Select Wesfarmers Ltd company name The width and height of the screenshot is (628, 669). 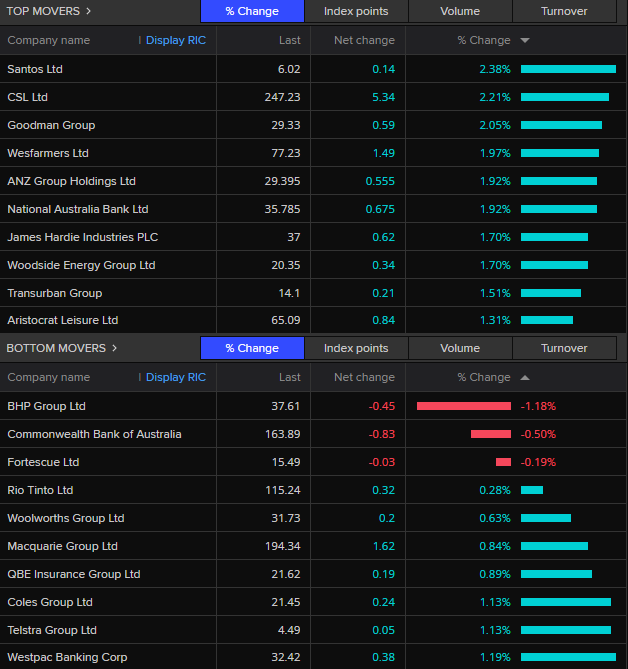coord(48,153)
